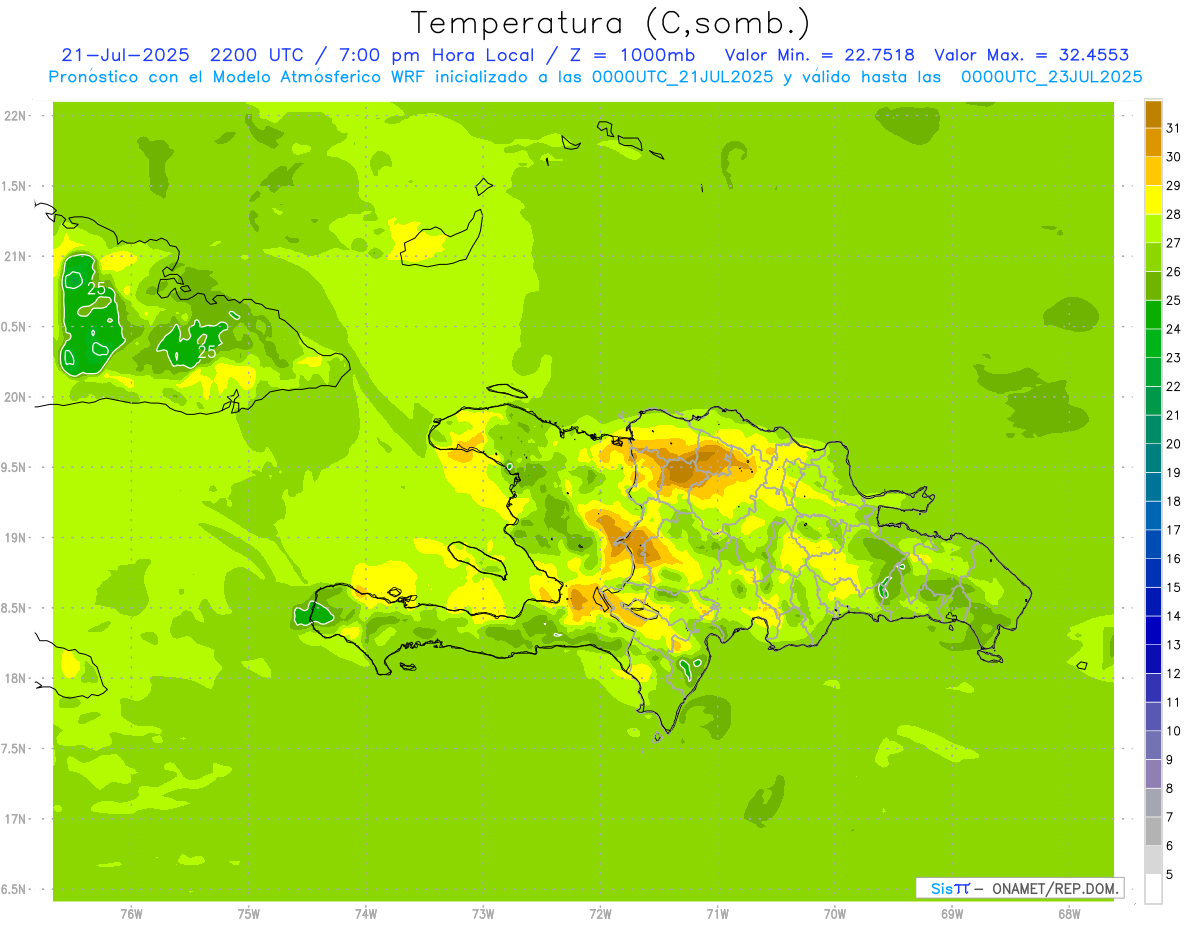Click the legend value '28'
This screenshot has width=1200, height=927.
(1174, 214)
